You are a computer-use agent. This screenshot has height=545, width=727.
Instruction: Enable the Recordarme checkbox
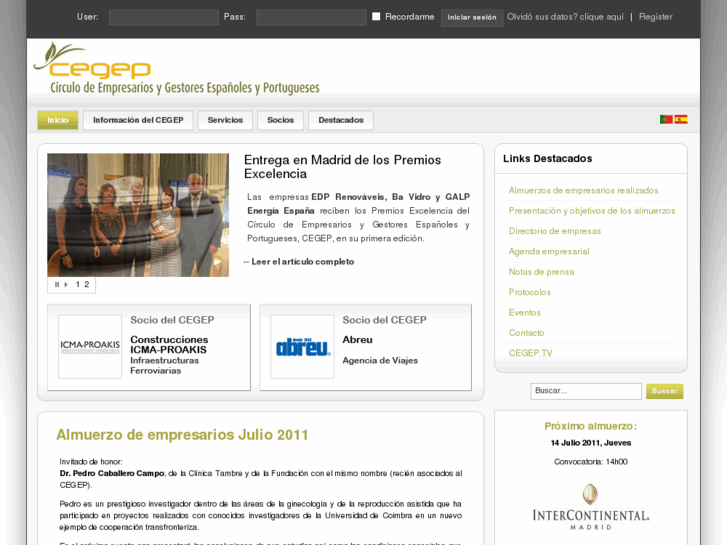376,16
